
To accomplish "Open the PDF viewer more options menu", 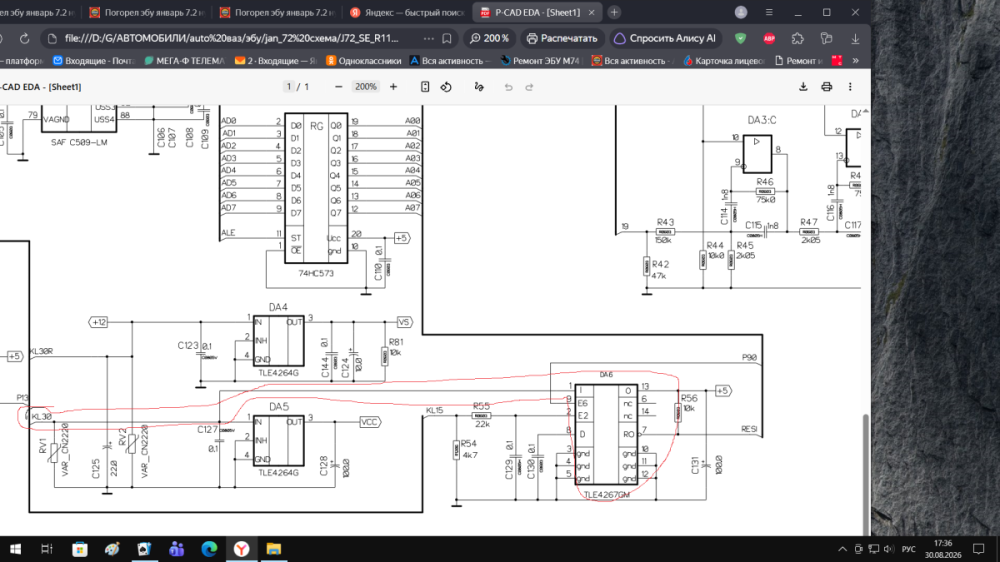I will [850, 87].
